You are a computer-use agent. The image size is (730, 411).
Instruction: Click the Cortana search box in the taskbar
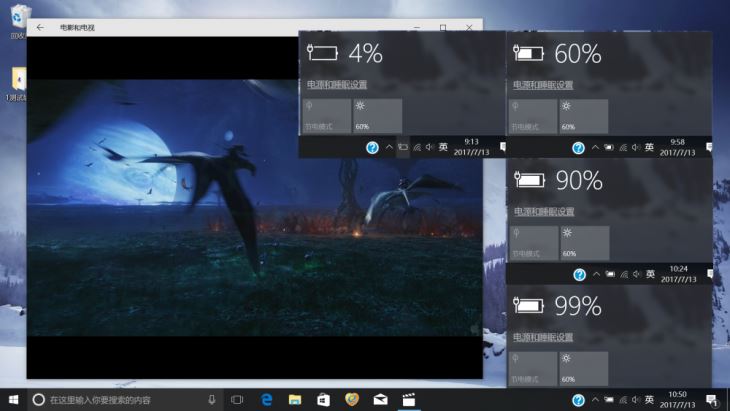[x=126, y=399]
